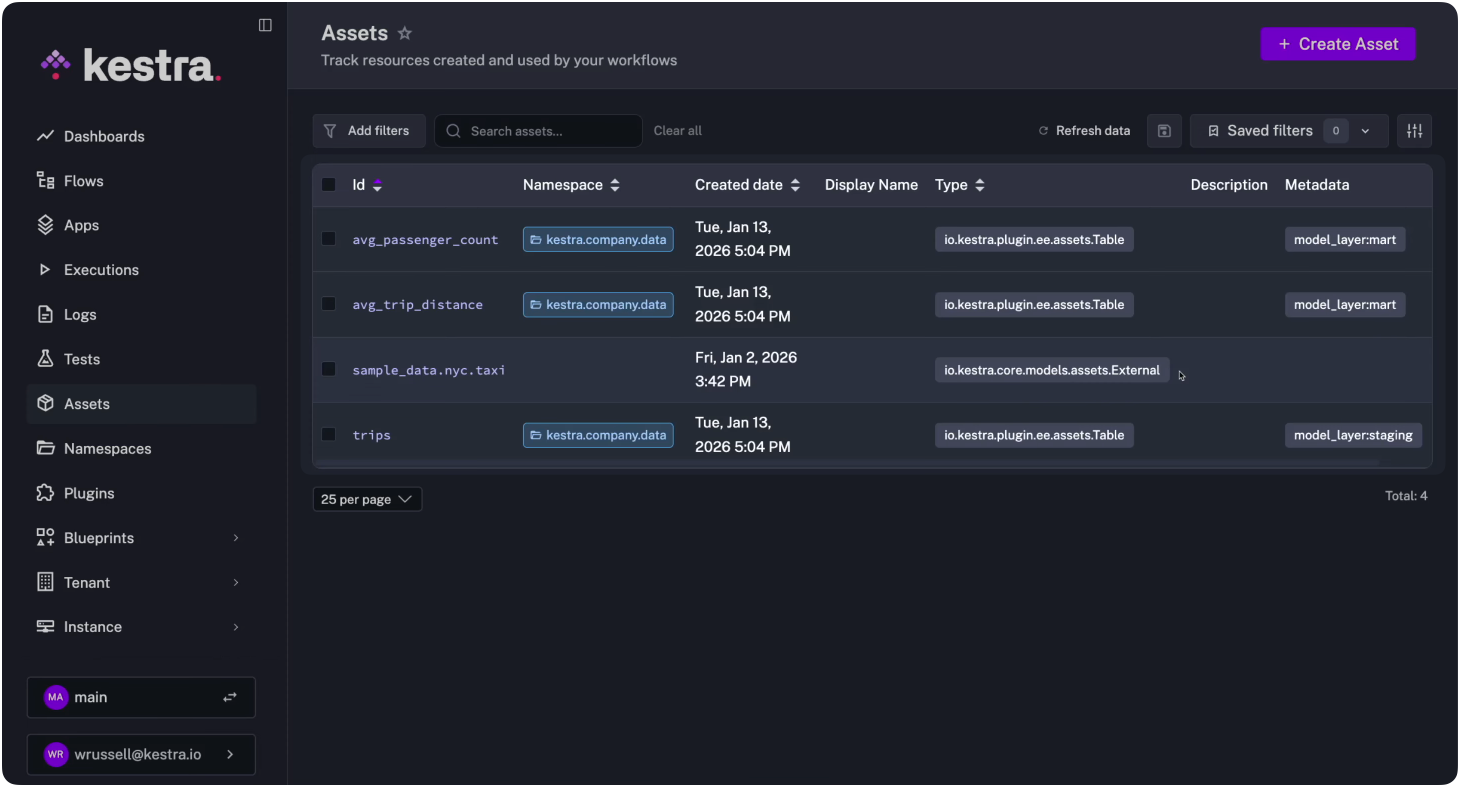Click the save filter disk icon
The image size is (1460, 787).
pyautogui.click(x=1164, y=131)
